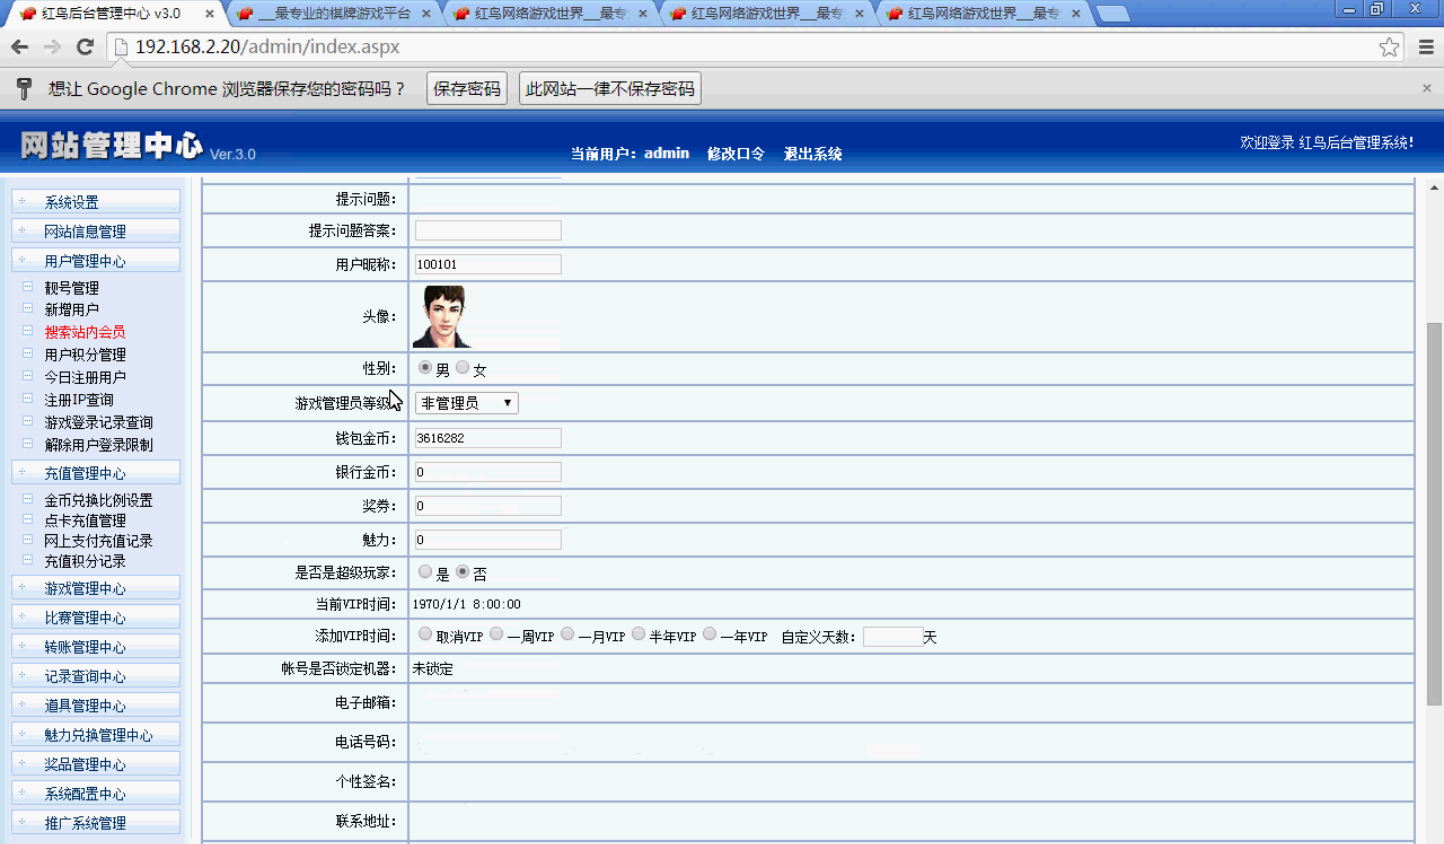Set super player option to yes
The height and width of the screenshot is (844, 1444).
[x=425, y=572]
